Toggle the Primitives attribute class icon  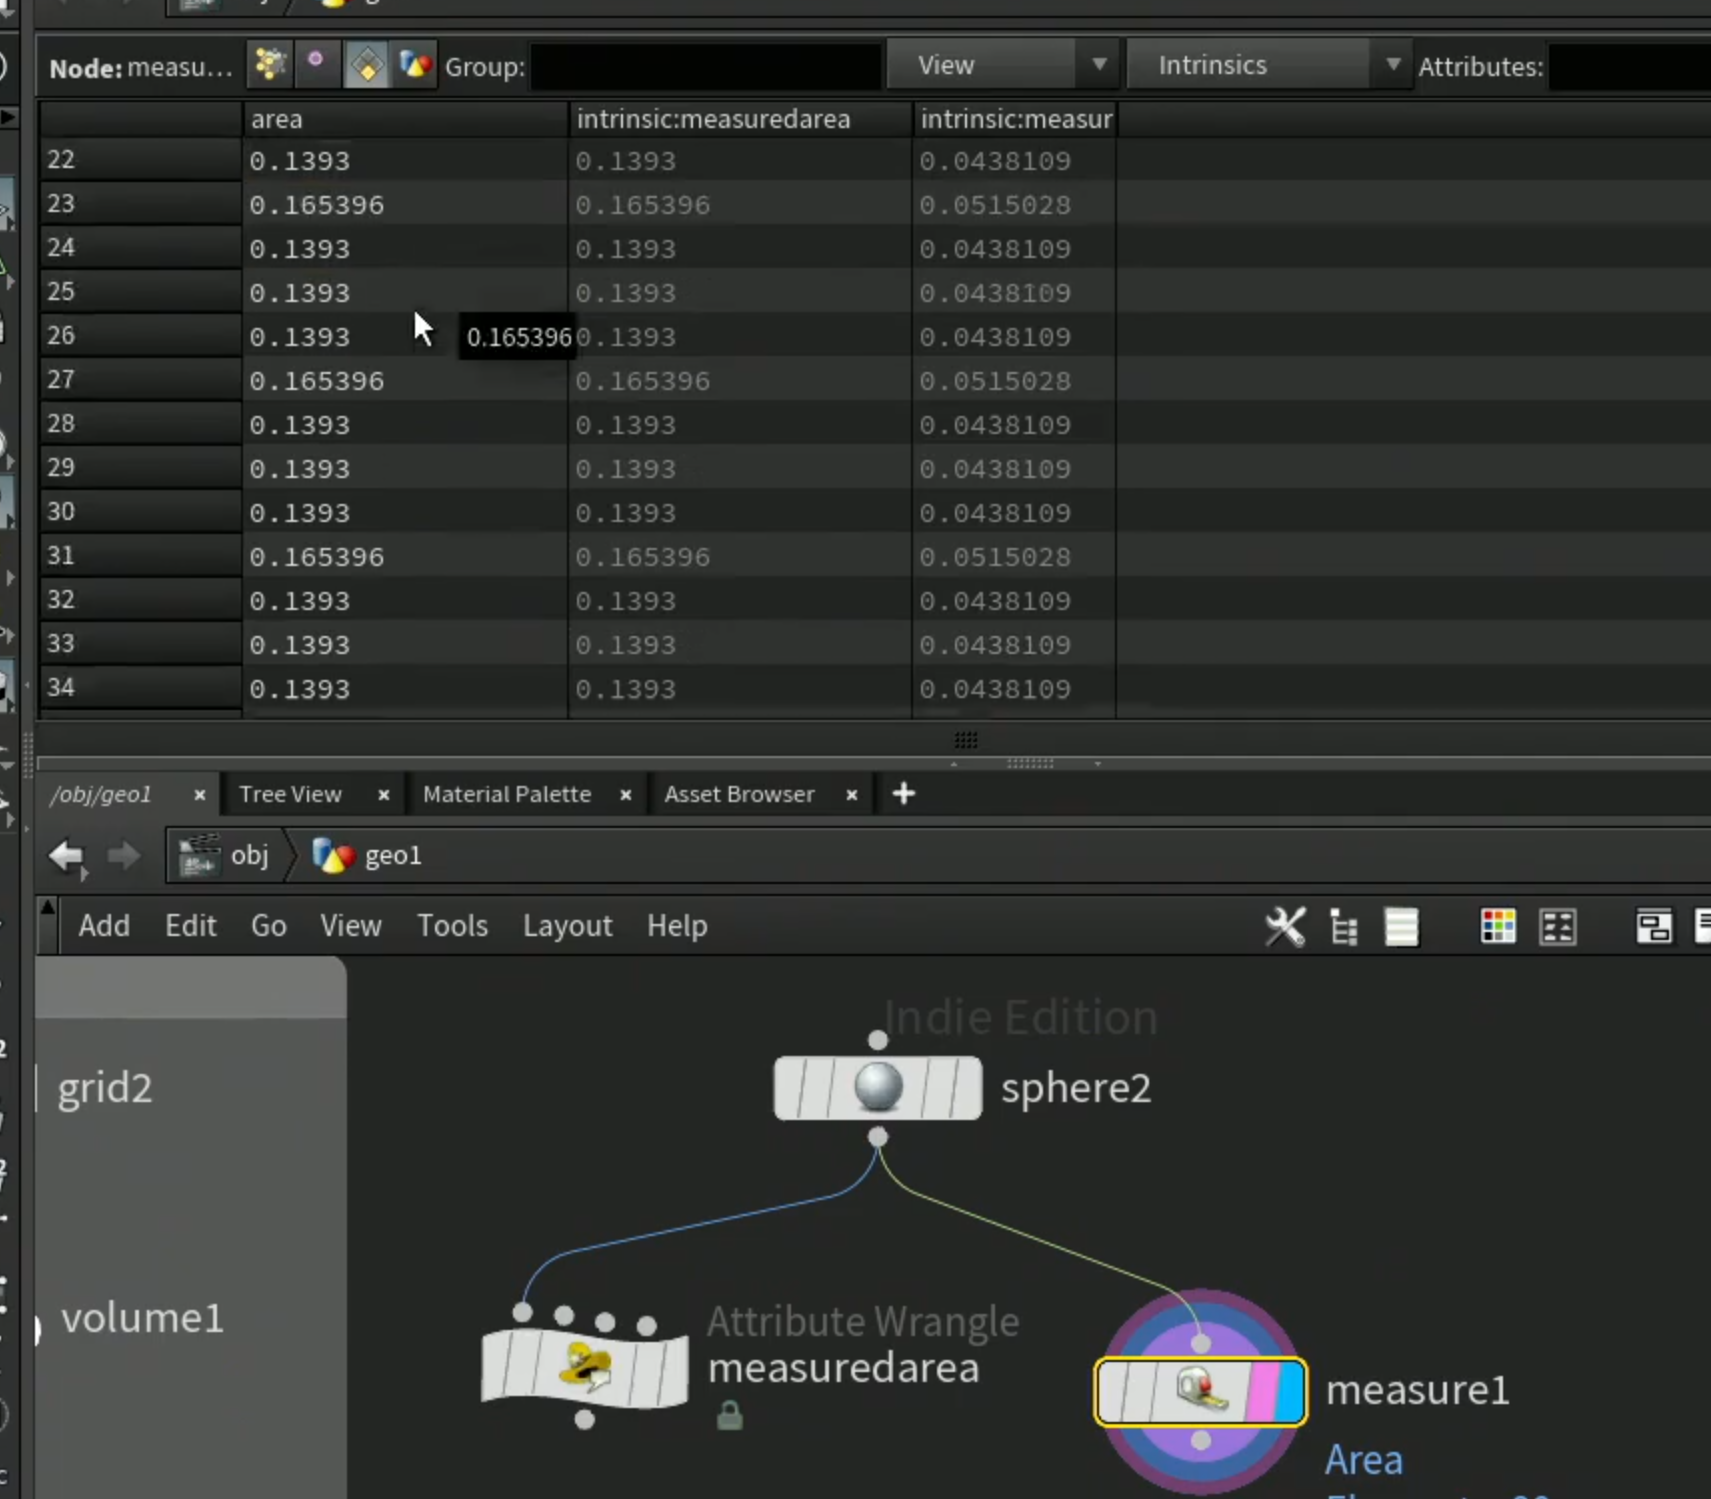click(367, 65)
